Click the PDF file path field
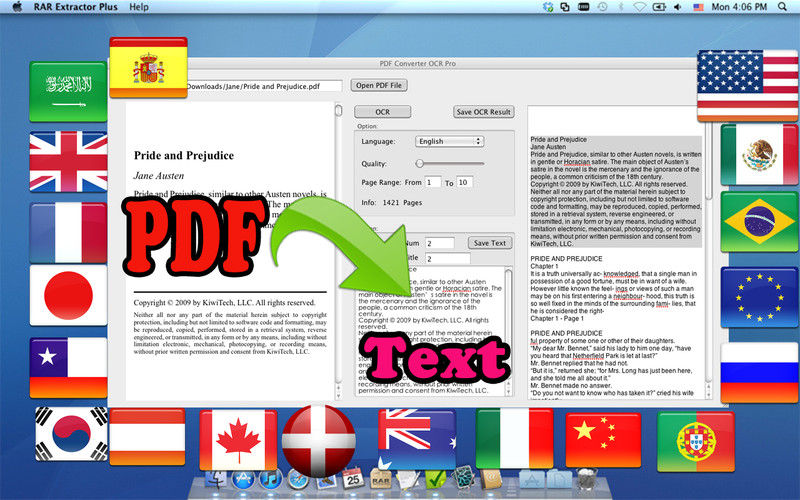 [264, 86]
